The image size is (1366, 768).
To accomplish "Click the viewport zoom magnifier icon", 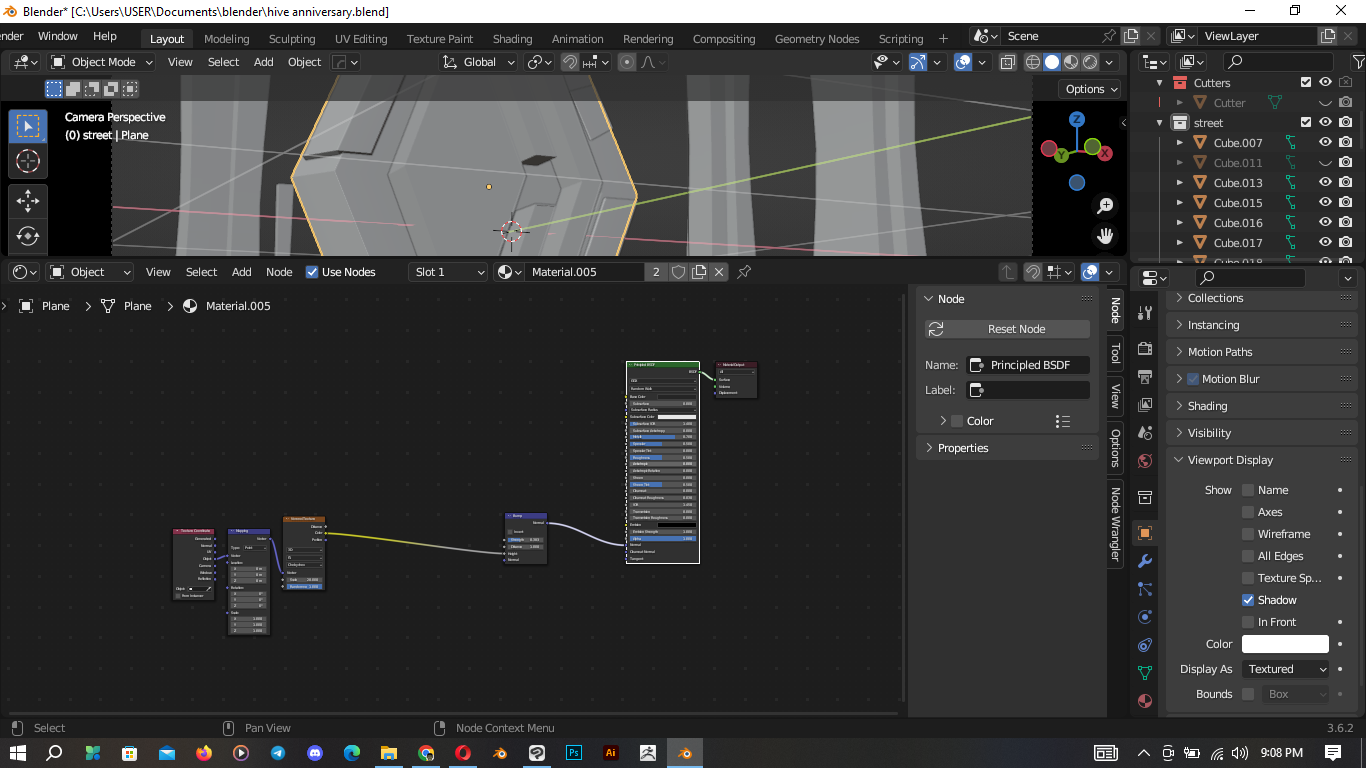I will tap(1105, 206).
